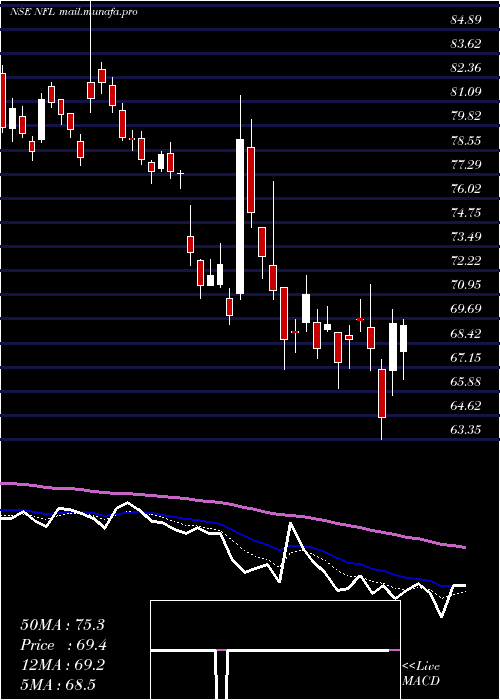
Task: Select the 73.49 price axis label
Action: [466, 237]
